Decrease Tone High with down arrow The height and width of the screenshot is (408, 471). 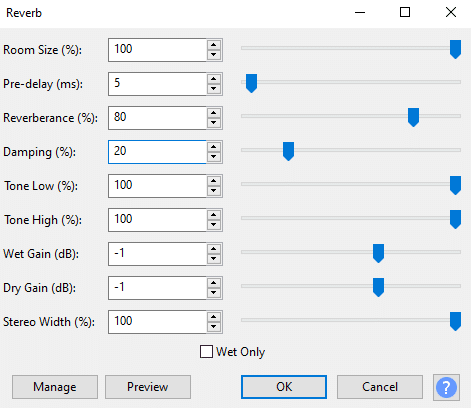214,225
